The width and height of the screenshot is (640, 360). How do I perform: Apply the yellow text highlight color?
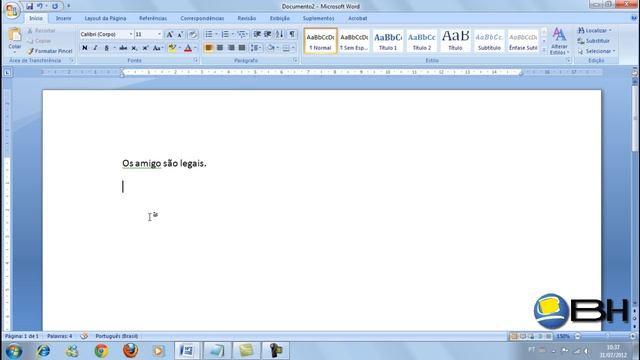[x=172, y=48]
